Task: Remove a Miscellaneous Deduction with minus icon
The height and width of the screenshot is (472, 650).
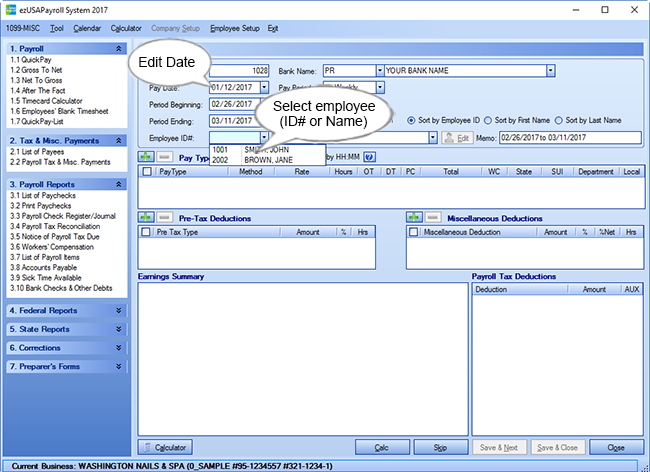Action: coord(431,217)
